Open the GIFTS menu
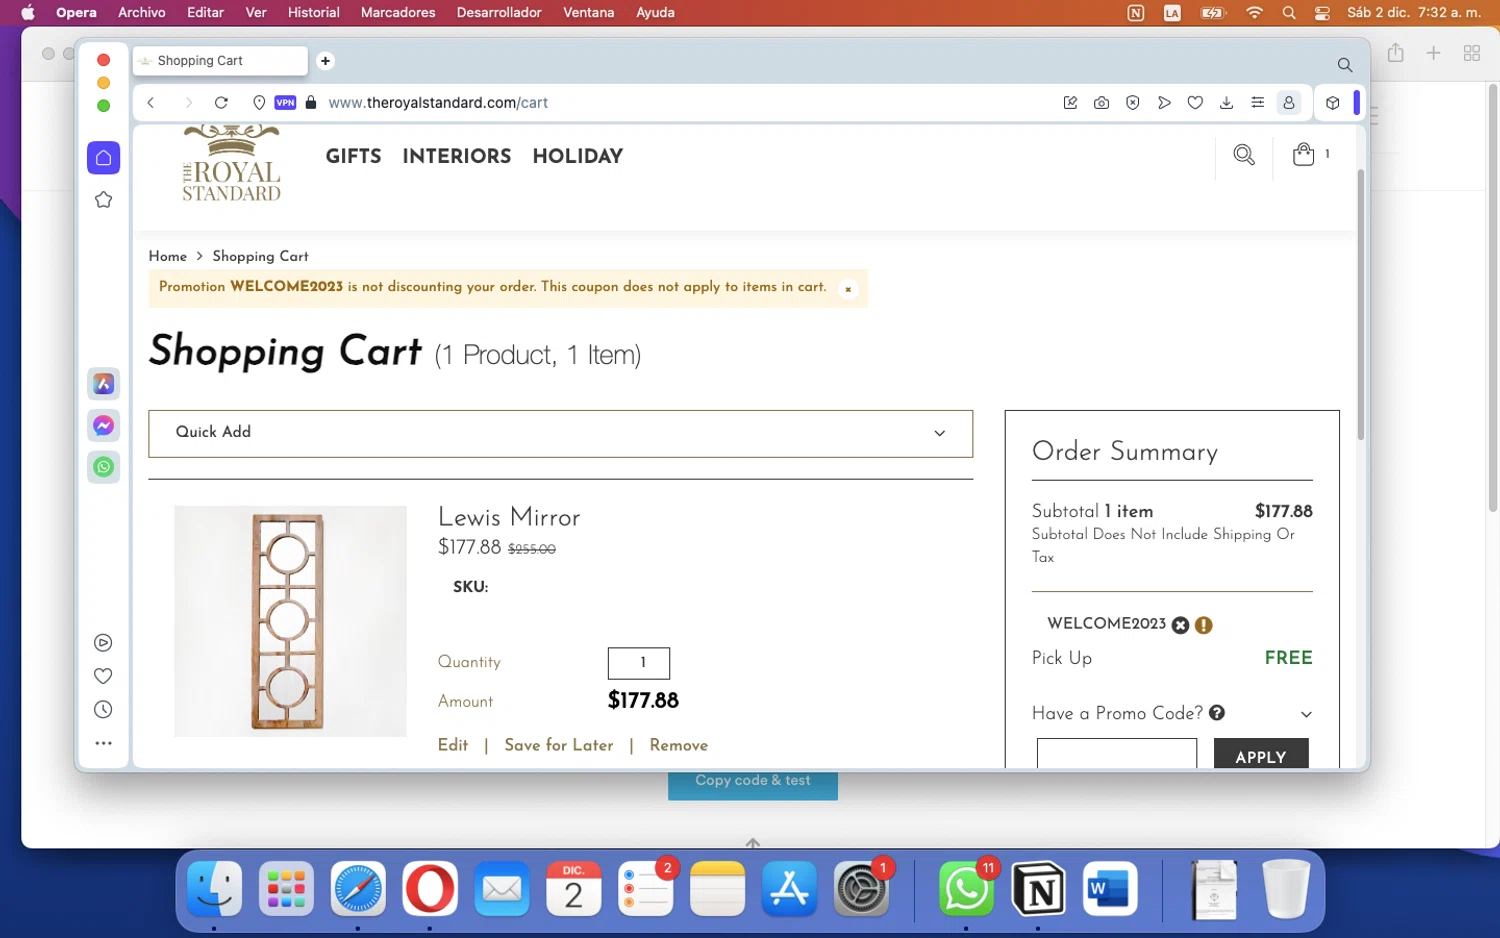The width and height of the screenshot is (1500, 938). click(353, 156)
